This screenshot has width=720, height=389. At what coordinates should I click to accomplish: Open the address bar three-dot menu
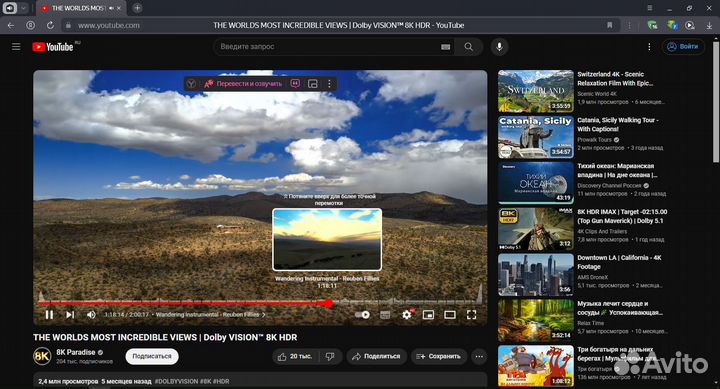click(x=629, y=25)
